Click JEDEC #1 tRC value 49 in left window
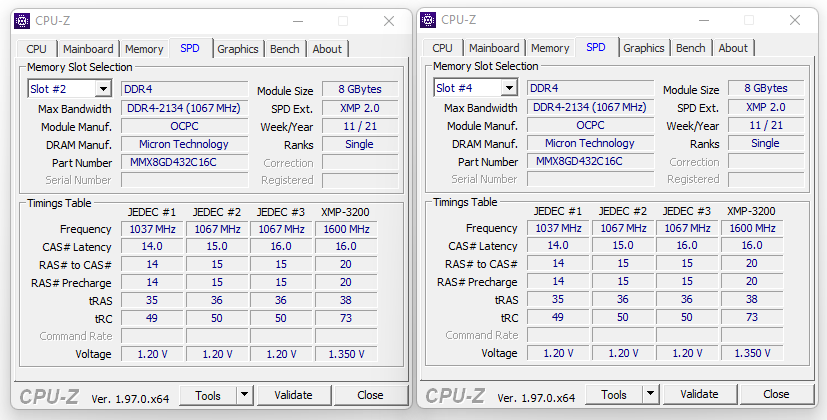The width and height of the screenshot is (827, 420). coord(152,318)
